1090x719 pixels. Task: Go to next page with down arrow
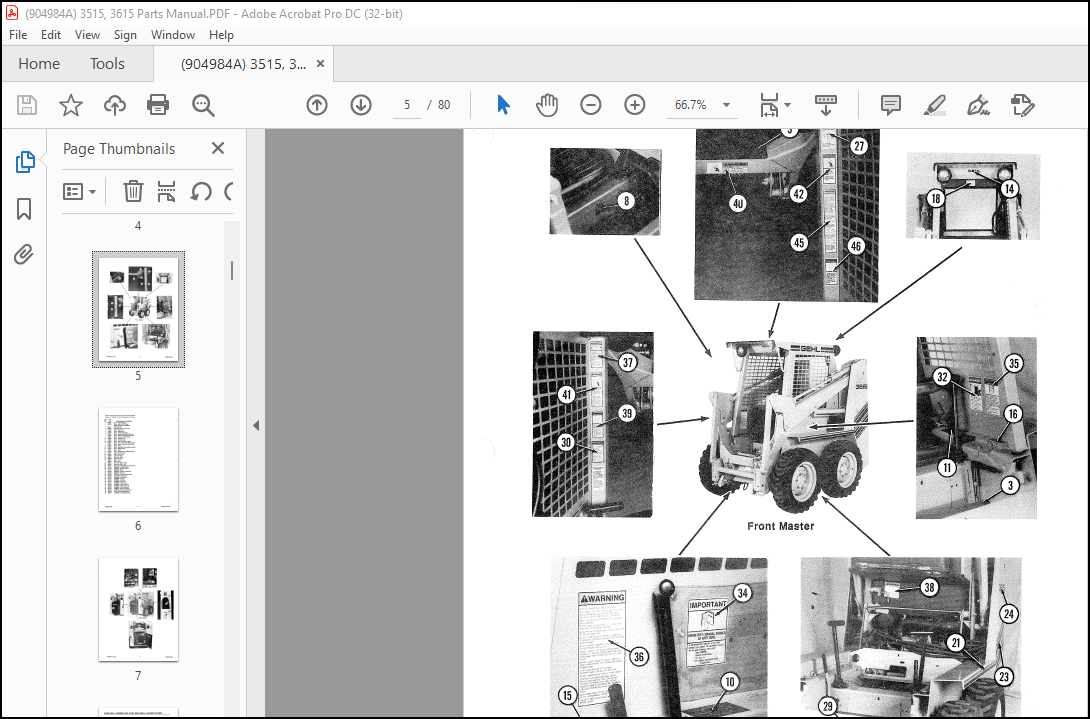[x=361, y=105]
